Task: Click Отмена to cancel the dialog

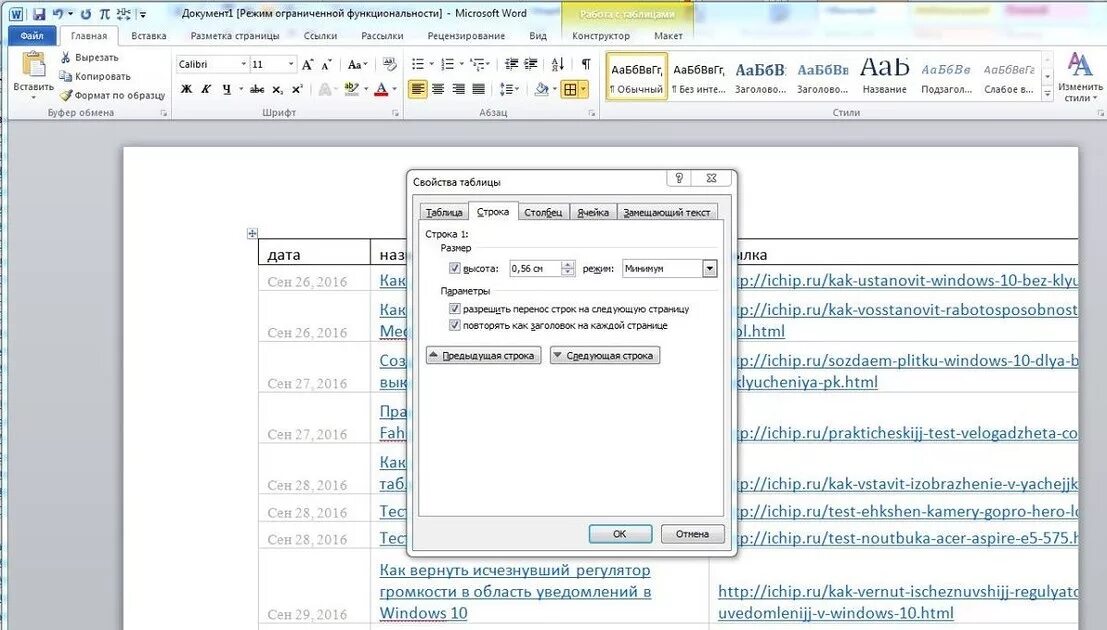Action: click(692, 534)
